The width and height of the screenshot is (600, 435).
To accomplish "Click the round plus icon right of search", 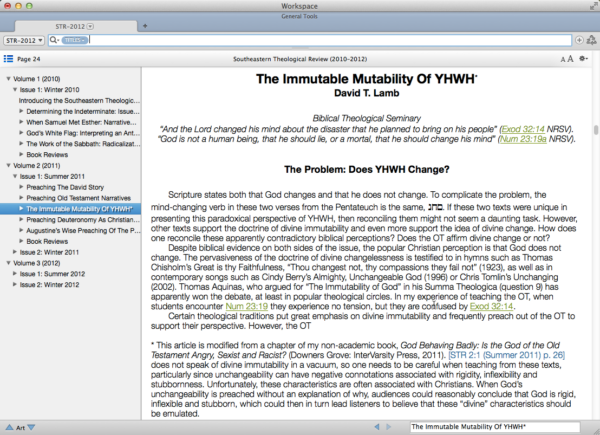I will point(580,41).
